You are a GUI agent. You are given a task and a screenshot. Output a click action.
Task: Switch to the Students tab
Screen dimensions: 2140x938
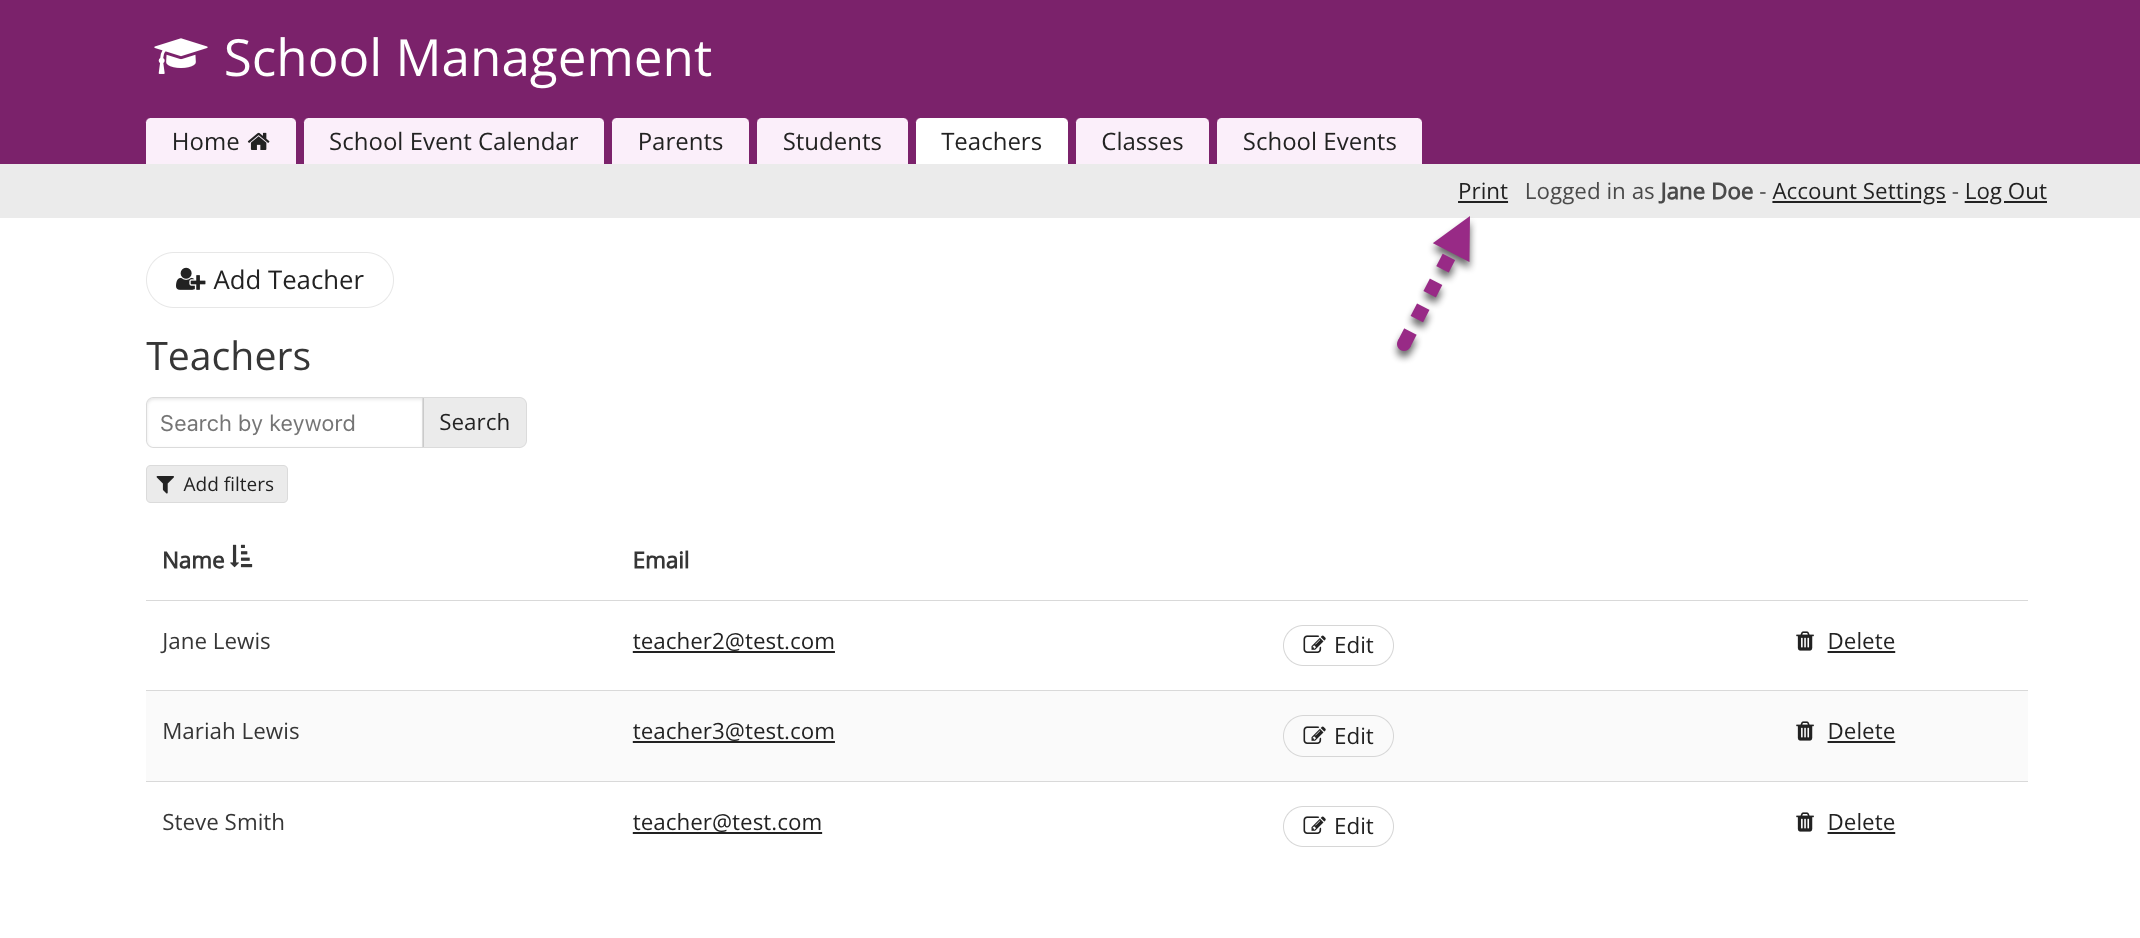coord(832,141)
